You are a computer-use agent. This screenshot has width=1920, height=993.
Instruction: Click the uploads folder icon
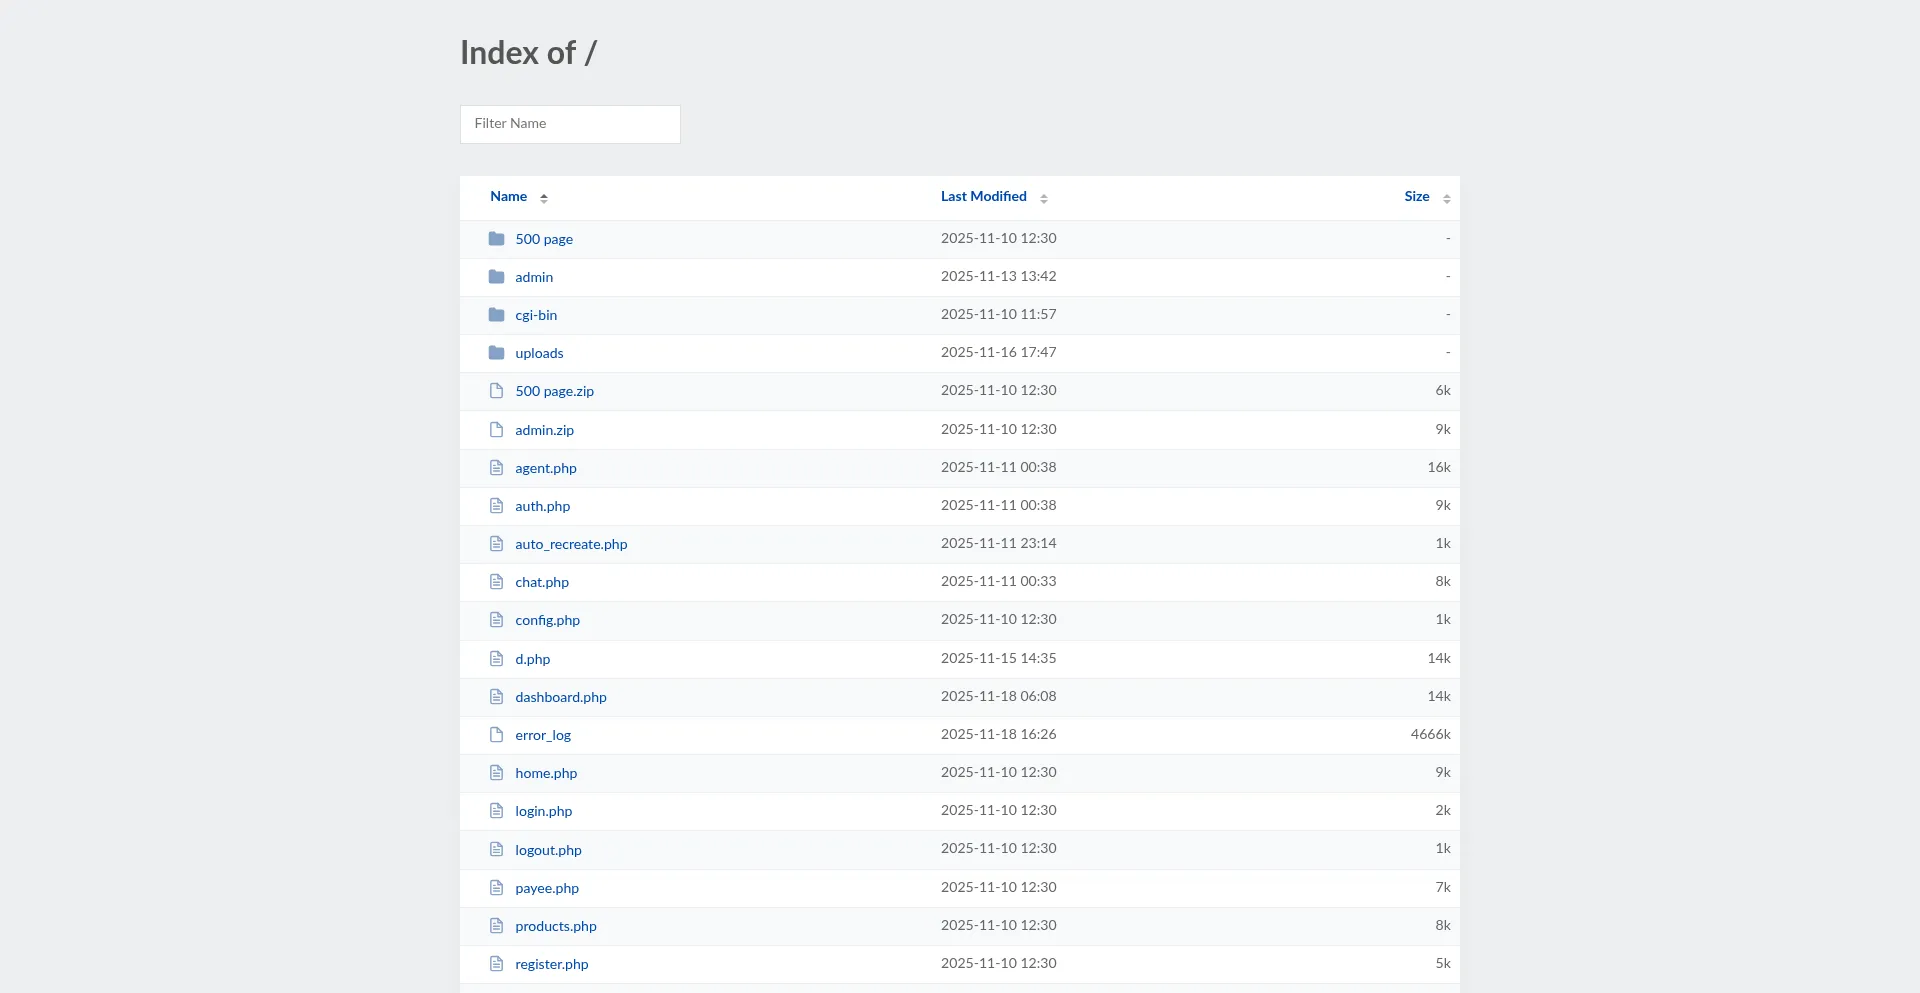pos(496,353)
